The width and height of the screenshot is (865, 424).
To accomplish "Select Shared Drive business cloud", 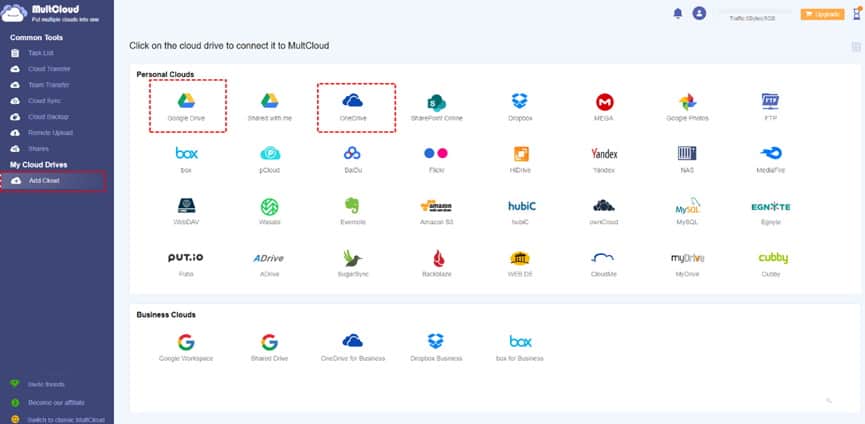I will click(269, 348).
